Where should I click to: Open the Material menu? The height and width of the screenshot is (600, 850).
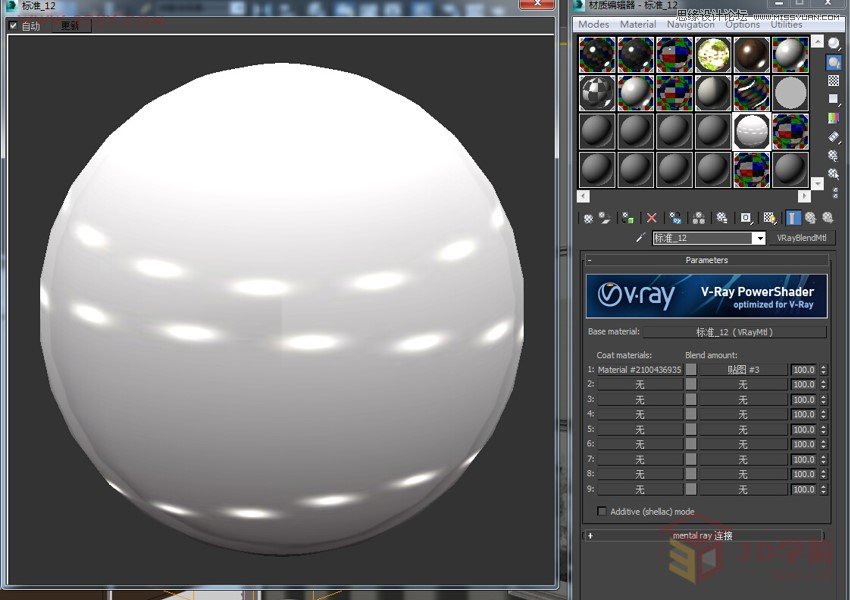coord(637,24)
